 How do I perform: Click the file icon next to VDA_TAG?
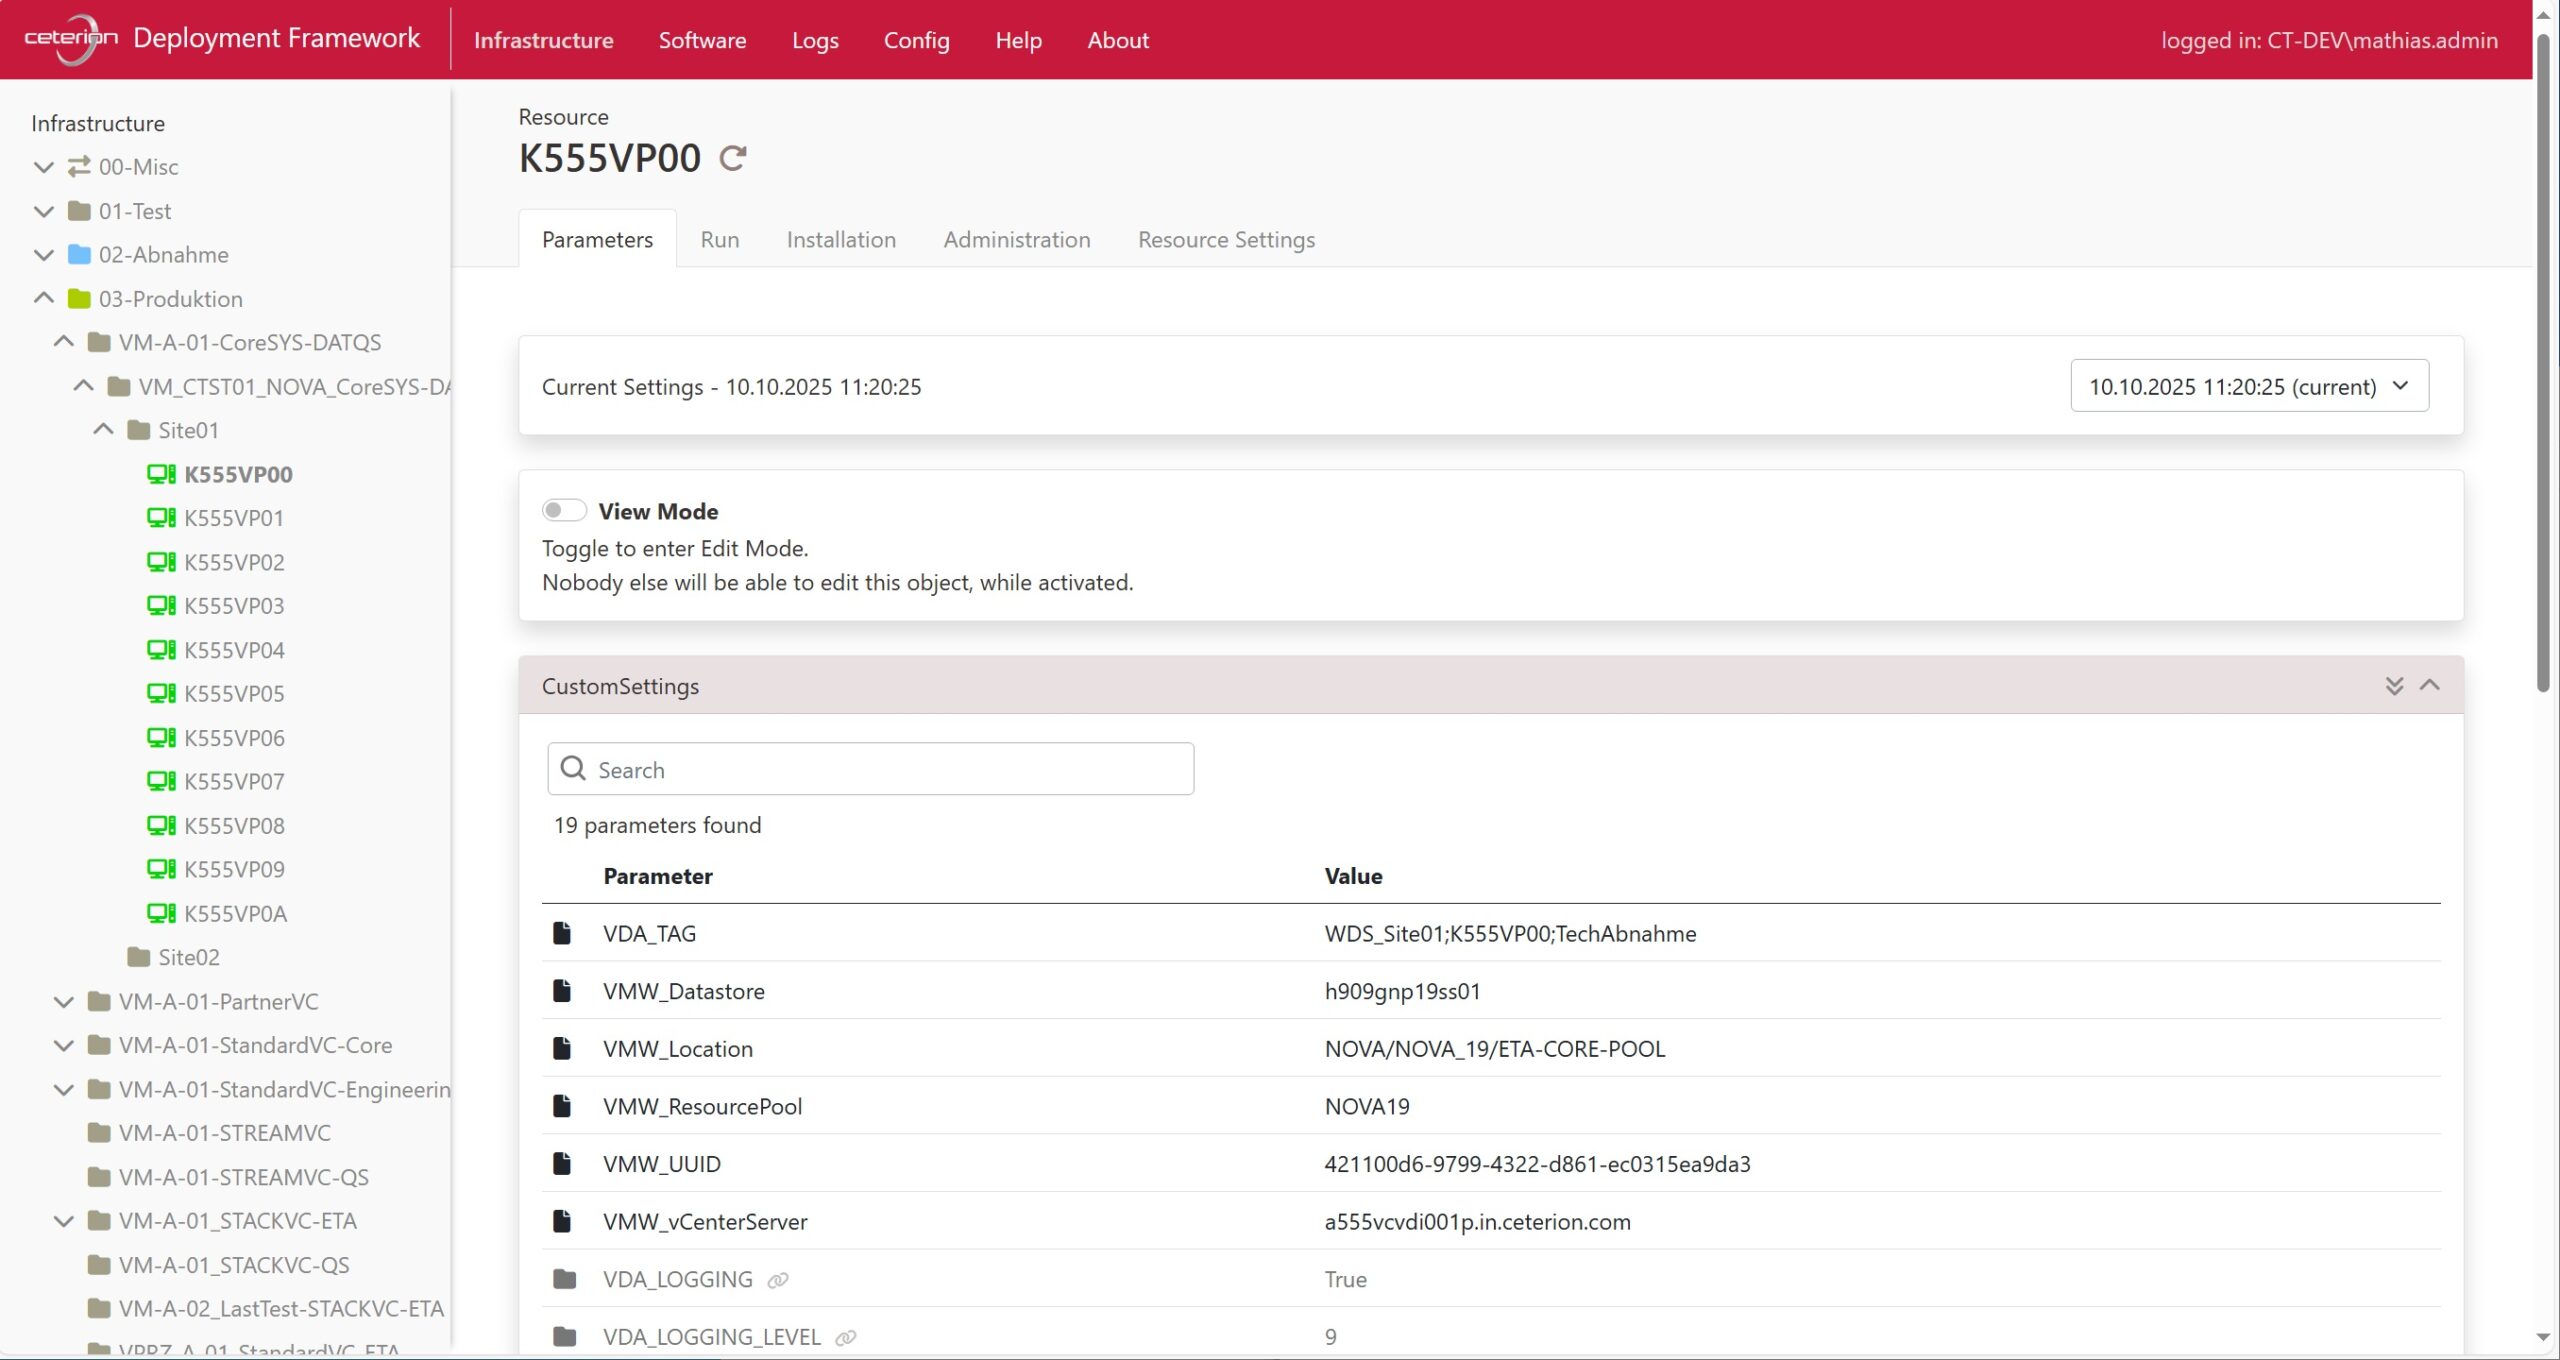tap(562, 933)
